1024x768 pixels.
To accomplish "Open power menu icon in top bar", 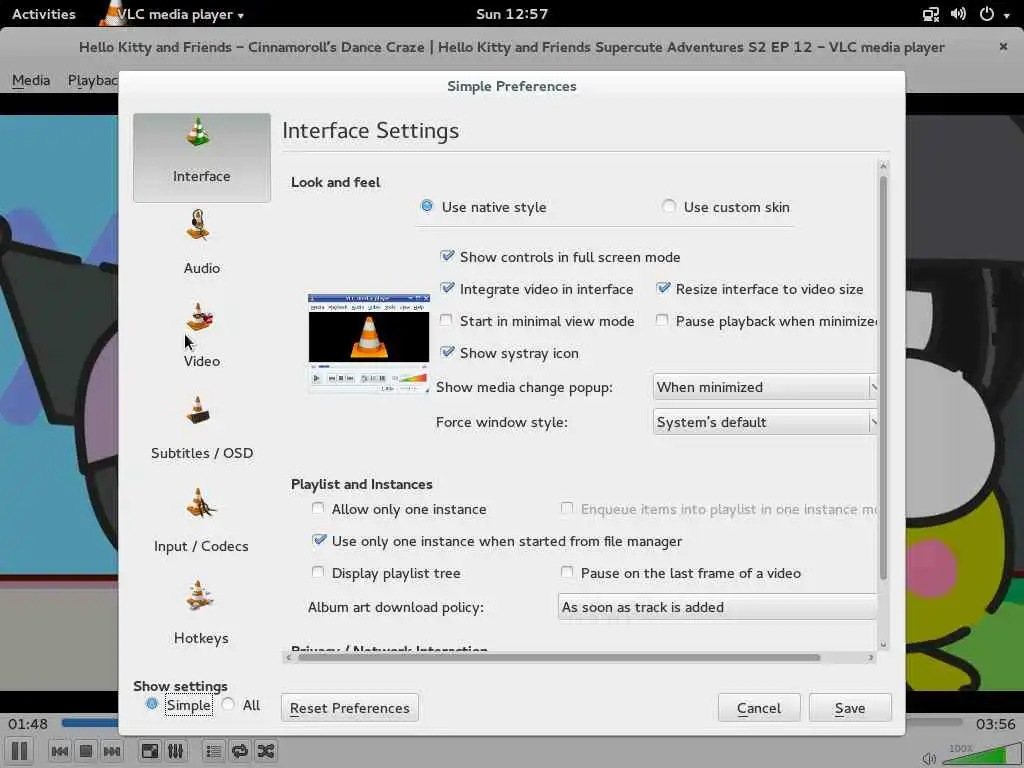I will click(x=987, y=14).
